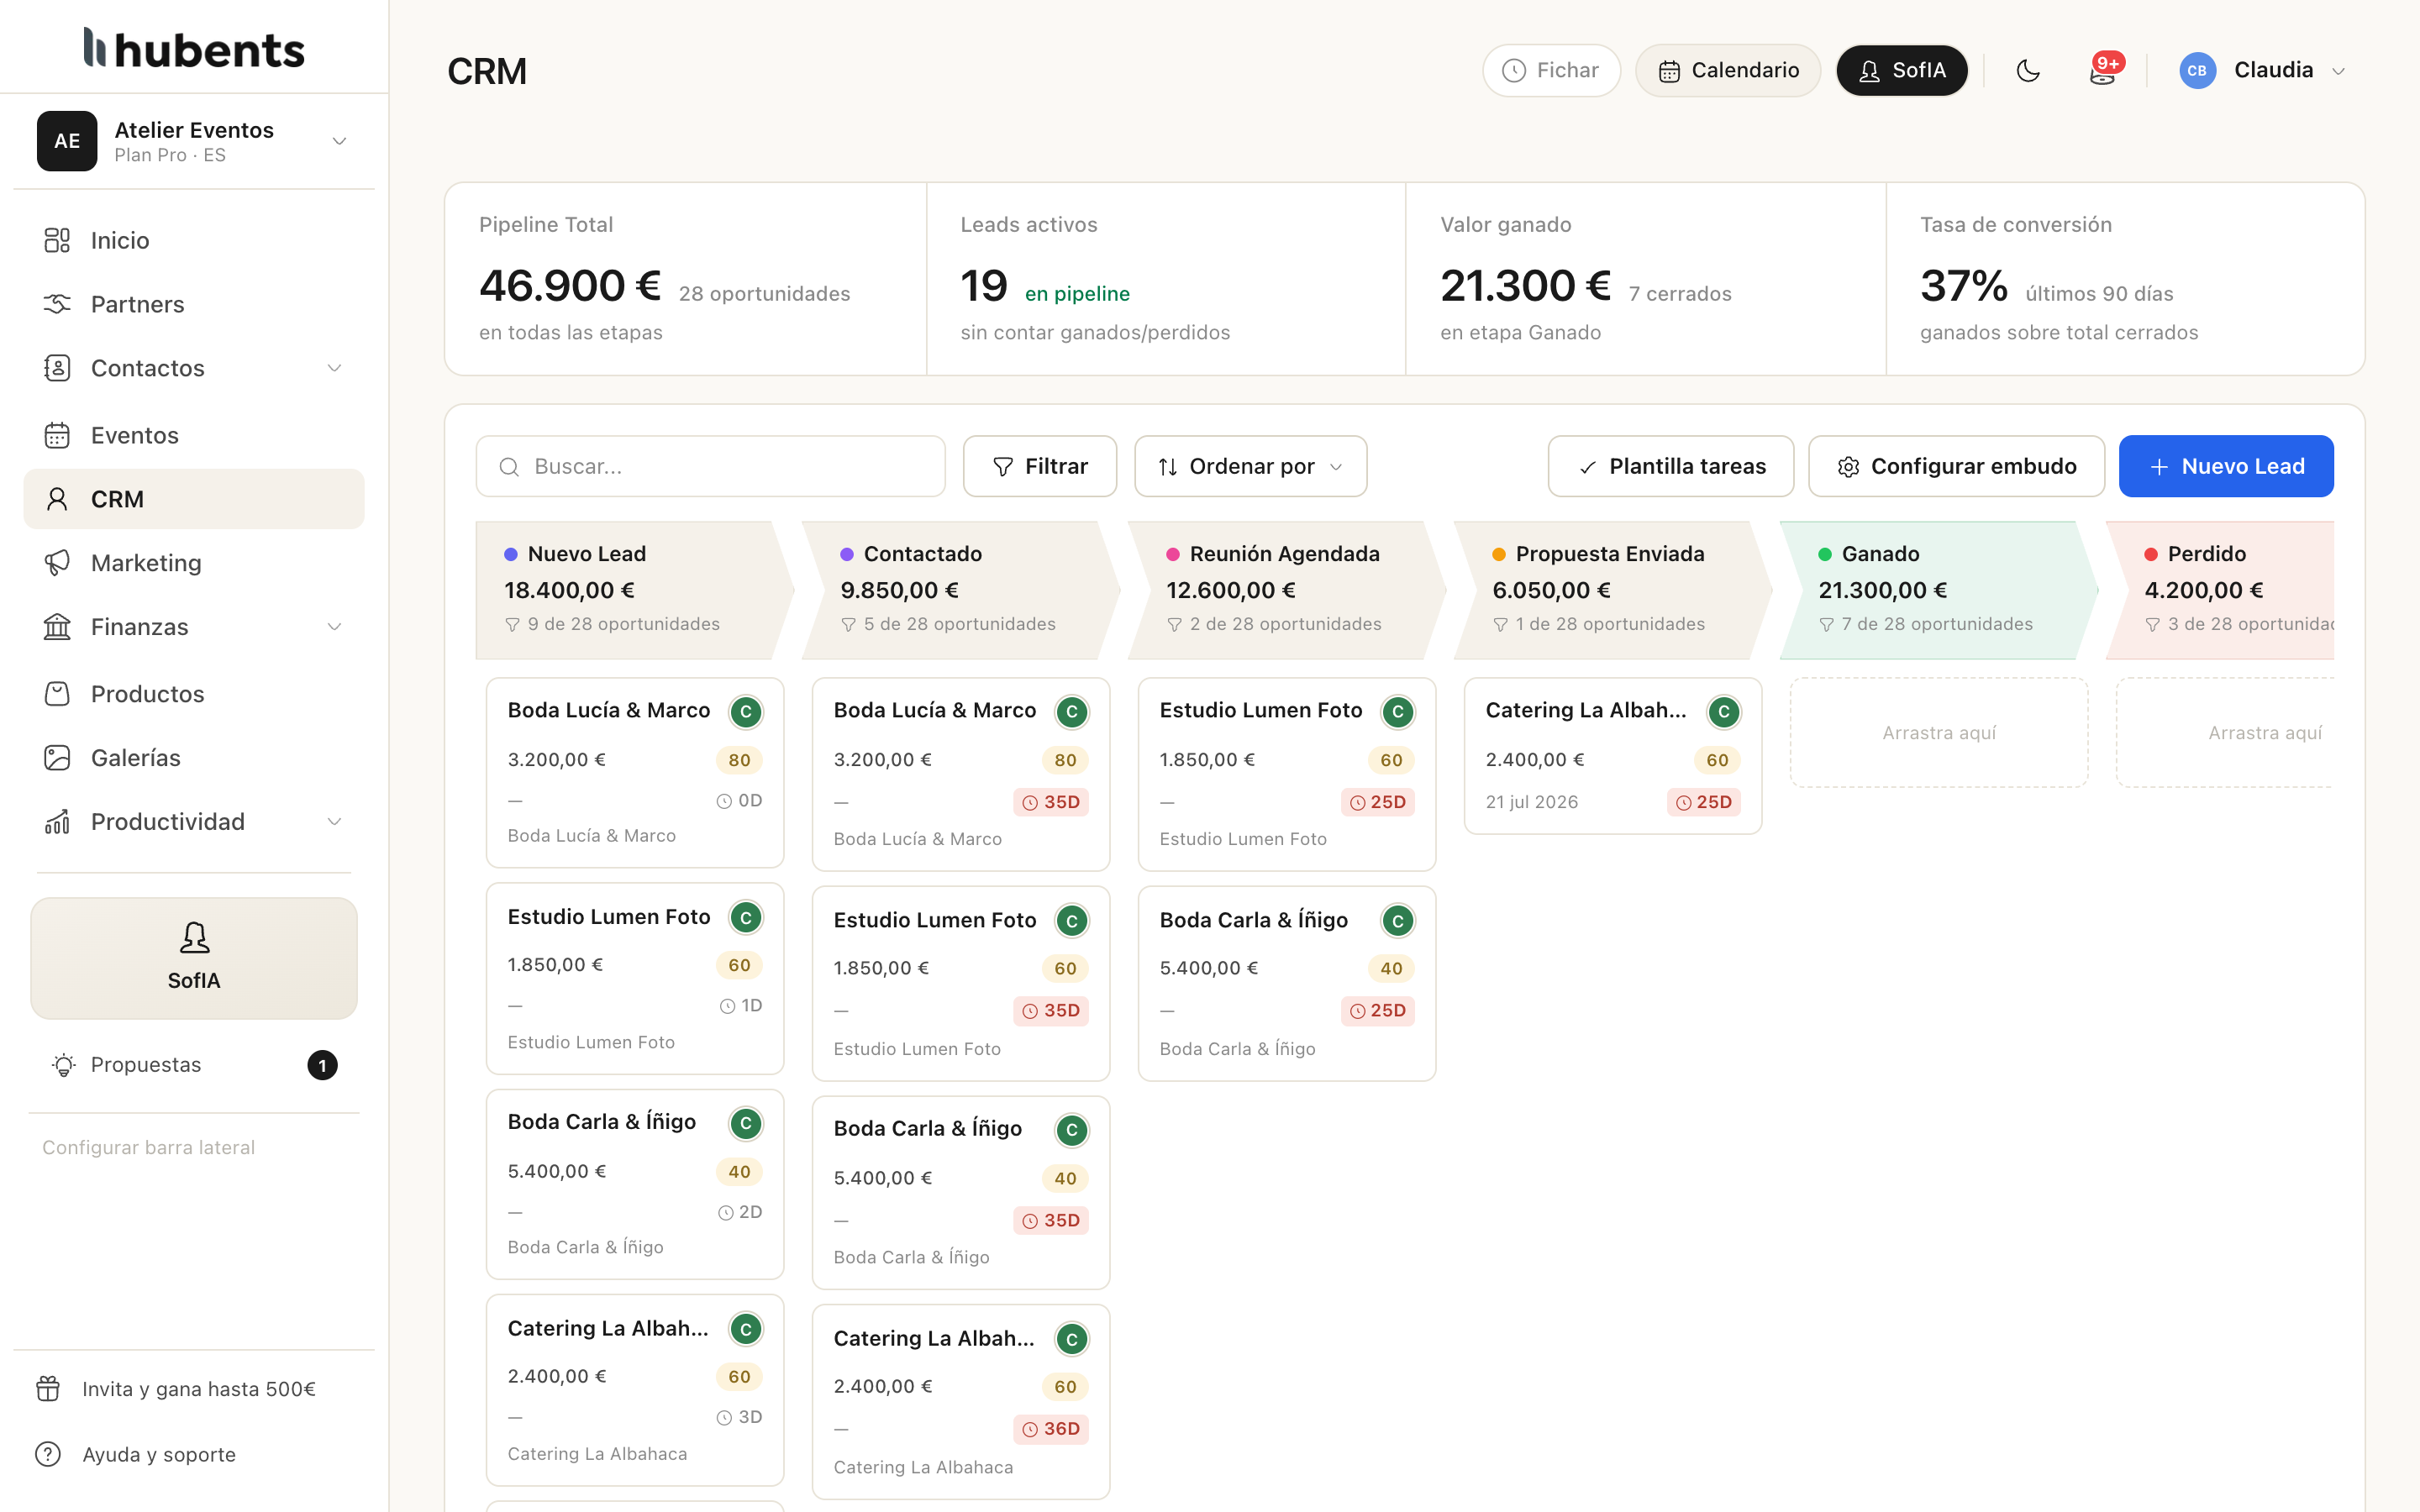Open the Claudia user menu chevron
This screenshot has height=1512, width=2420.
tap(2338, 71)
